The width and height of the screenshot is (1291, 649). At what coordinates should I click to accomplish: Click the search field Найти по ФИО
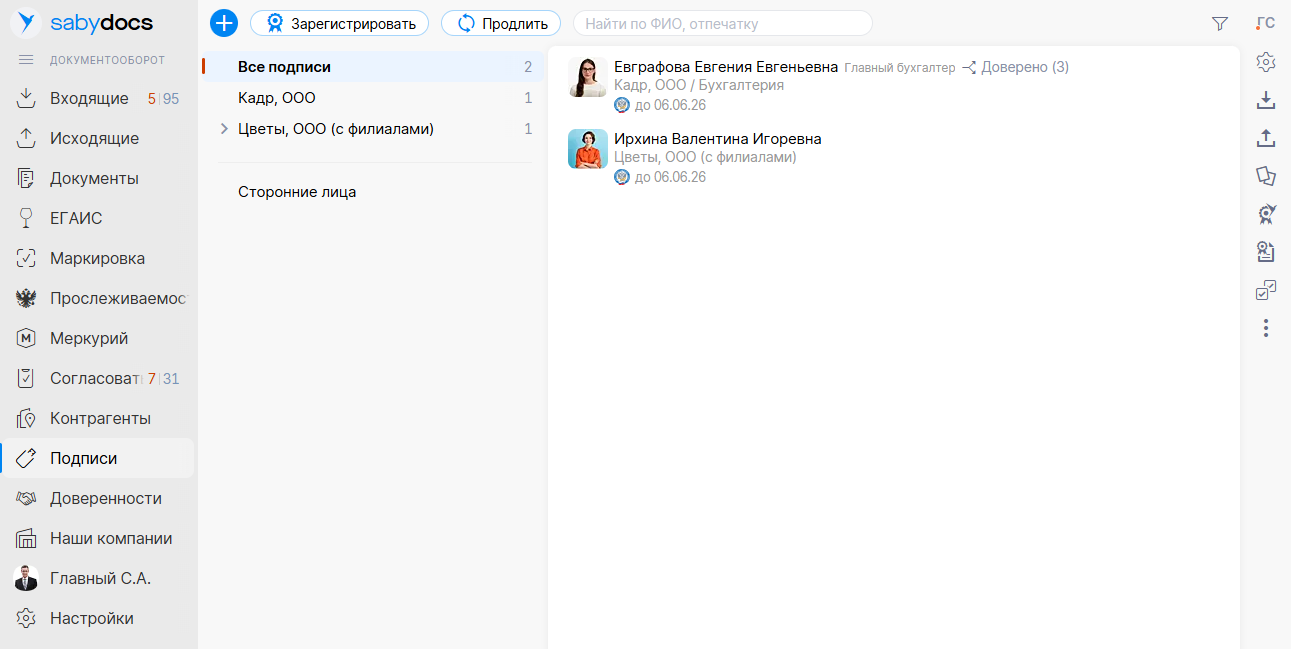pyautogui.click(x=721, y=23)
